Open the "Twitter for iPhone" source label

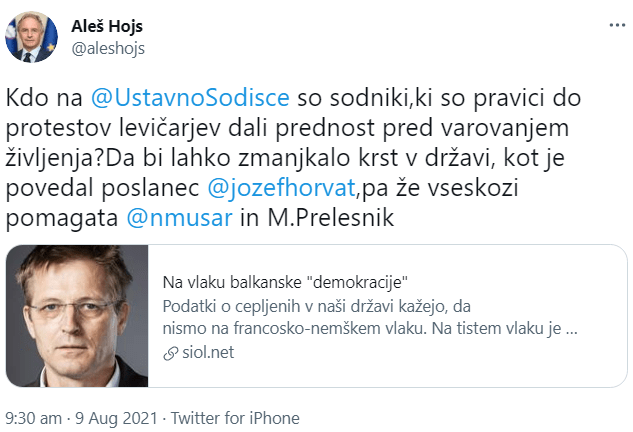pyautogui.click(x=236, y=418)
